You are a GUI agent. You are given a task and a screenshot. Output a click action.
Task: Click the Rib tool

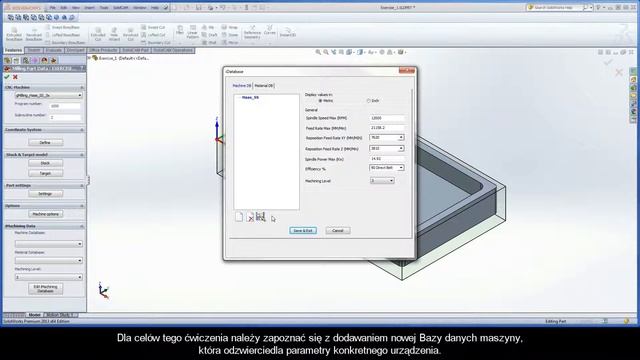pyautogui.click(x=208, y=27)
